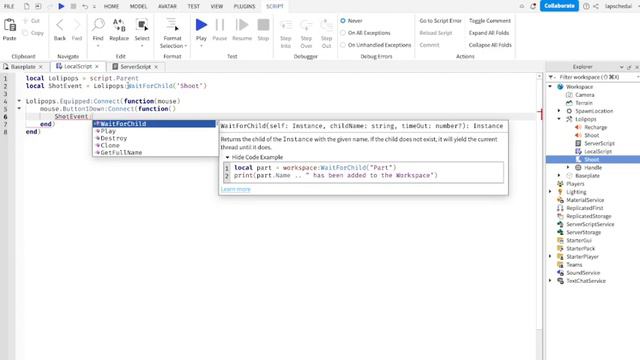Choose WaitForChild from autocomplete list
Image resolution: width=640 pixels, height=360 pixels.
tap(154, 124)
